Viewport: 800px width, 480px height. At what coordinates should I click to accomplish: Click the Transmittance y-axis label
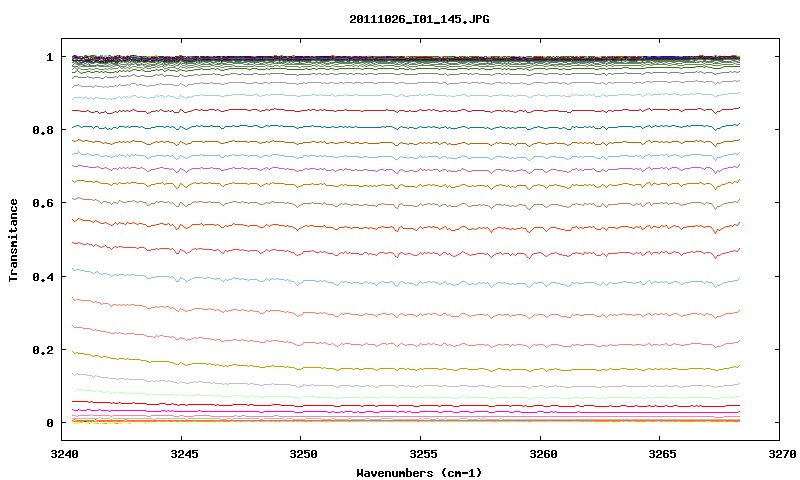pos(13,240)
